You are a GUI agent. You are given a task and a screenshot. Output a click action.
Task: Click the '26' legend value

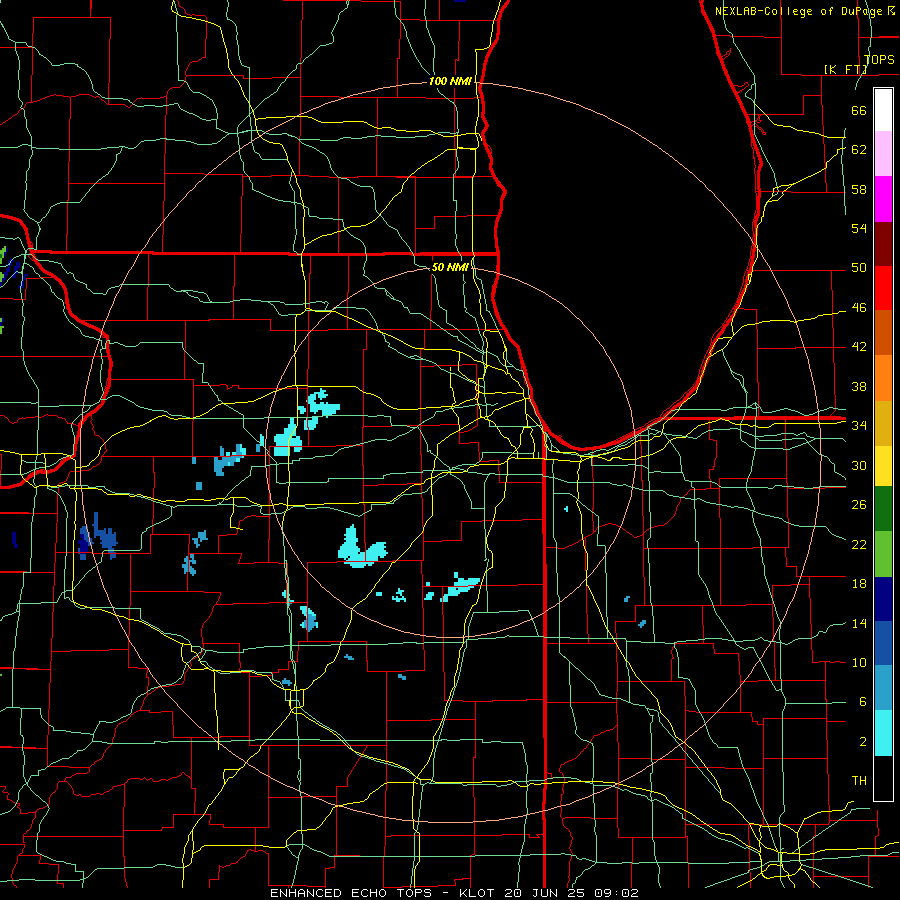(859, 505)
